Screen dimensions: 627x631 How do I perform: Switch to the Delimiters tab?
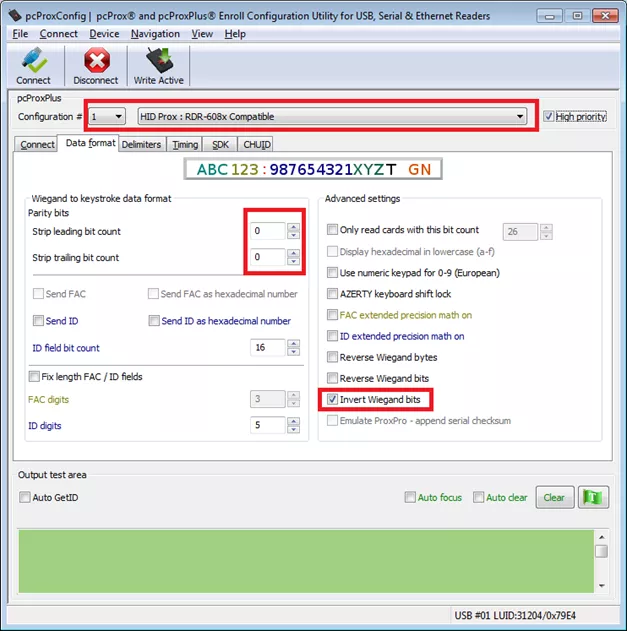141,145
